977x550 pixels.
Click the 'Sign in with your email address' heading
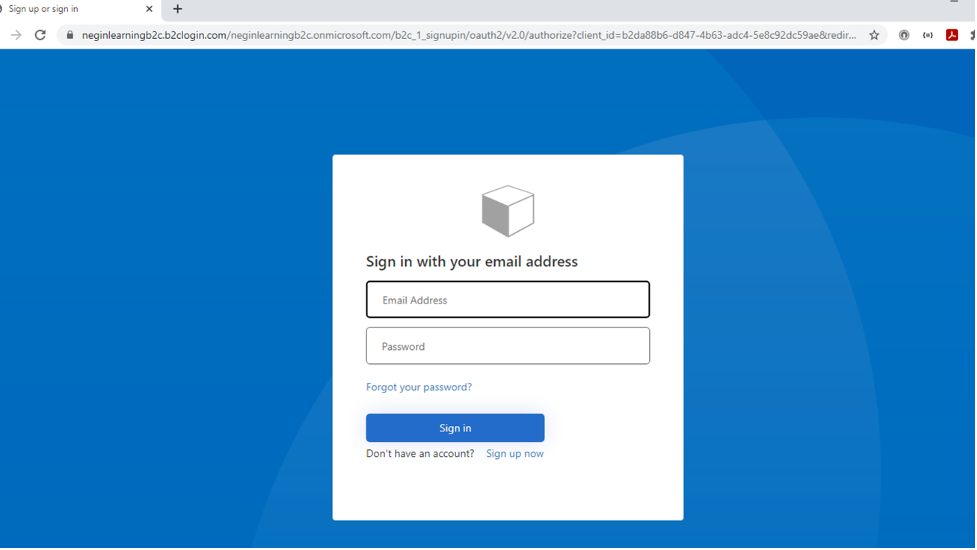(x=472, y=262)
